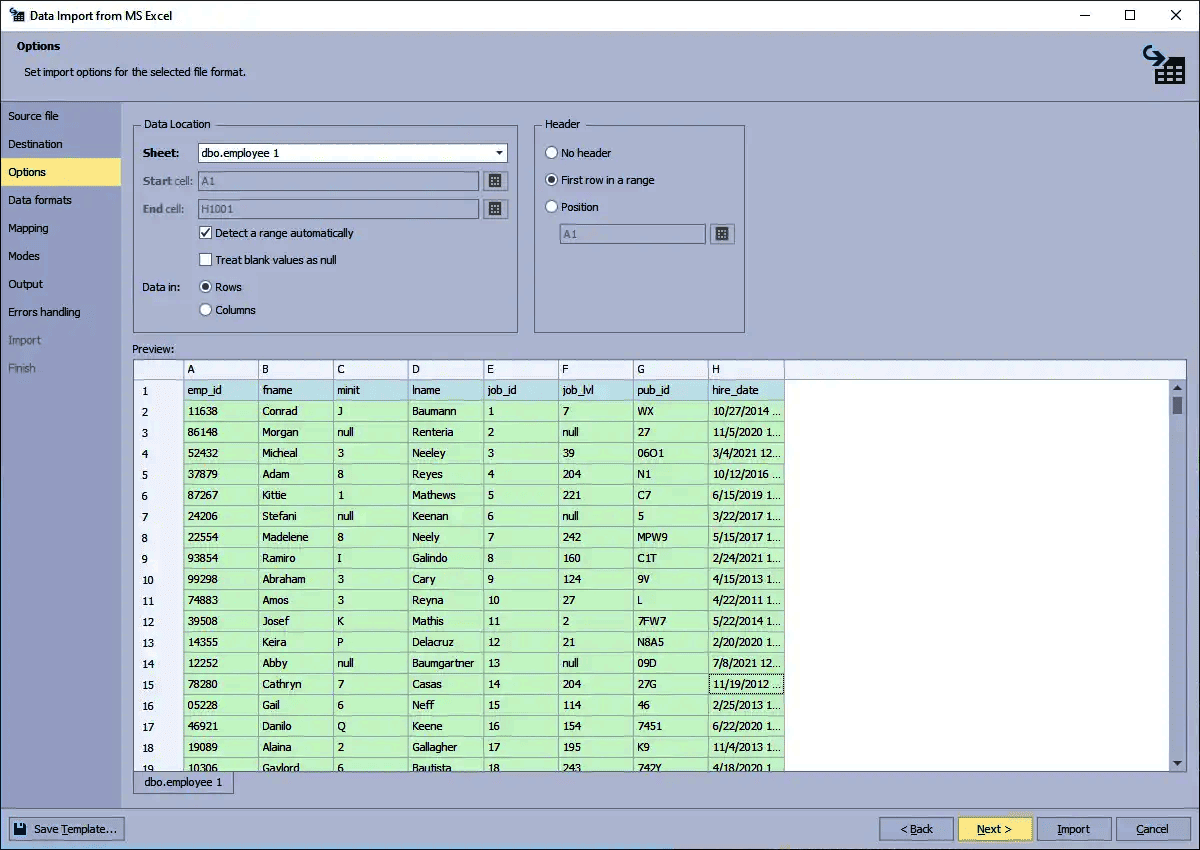Click the Save Template button

65,828
